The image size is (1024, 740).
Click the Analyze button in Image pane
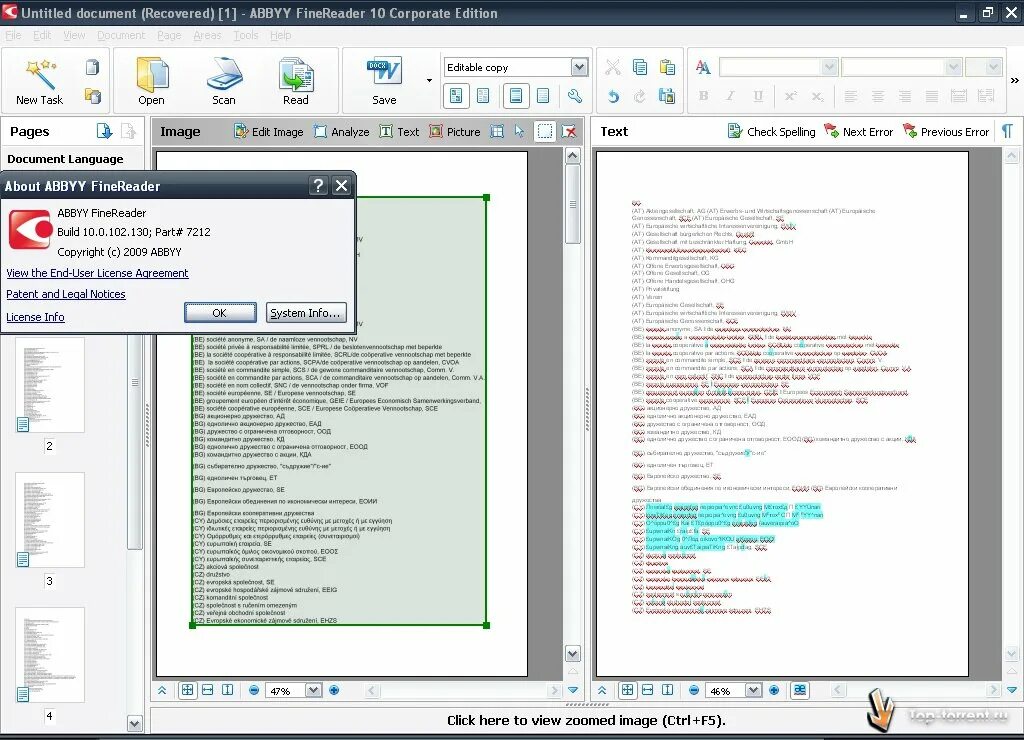pos(342,132)
